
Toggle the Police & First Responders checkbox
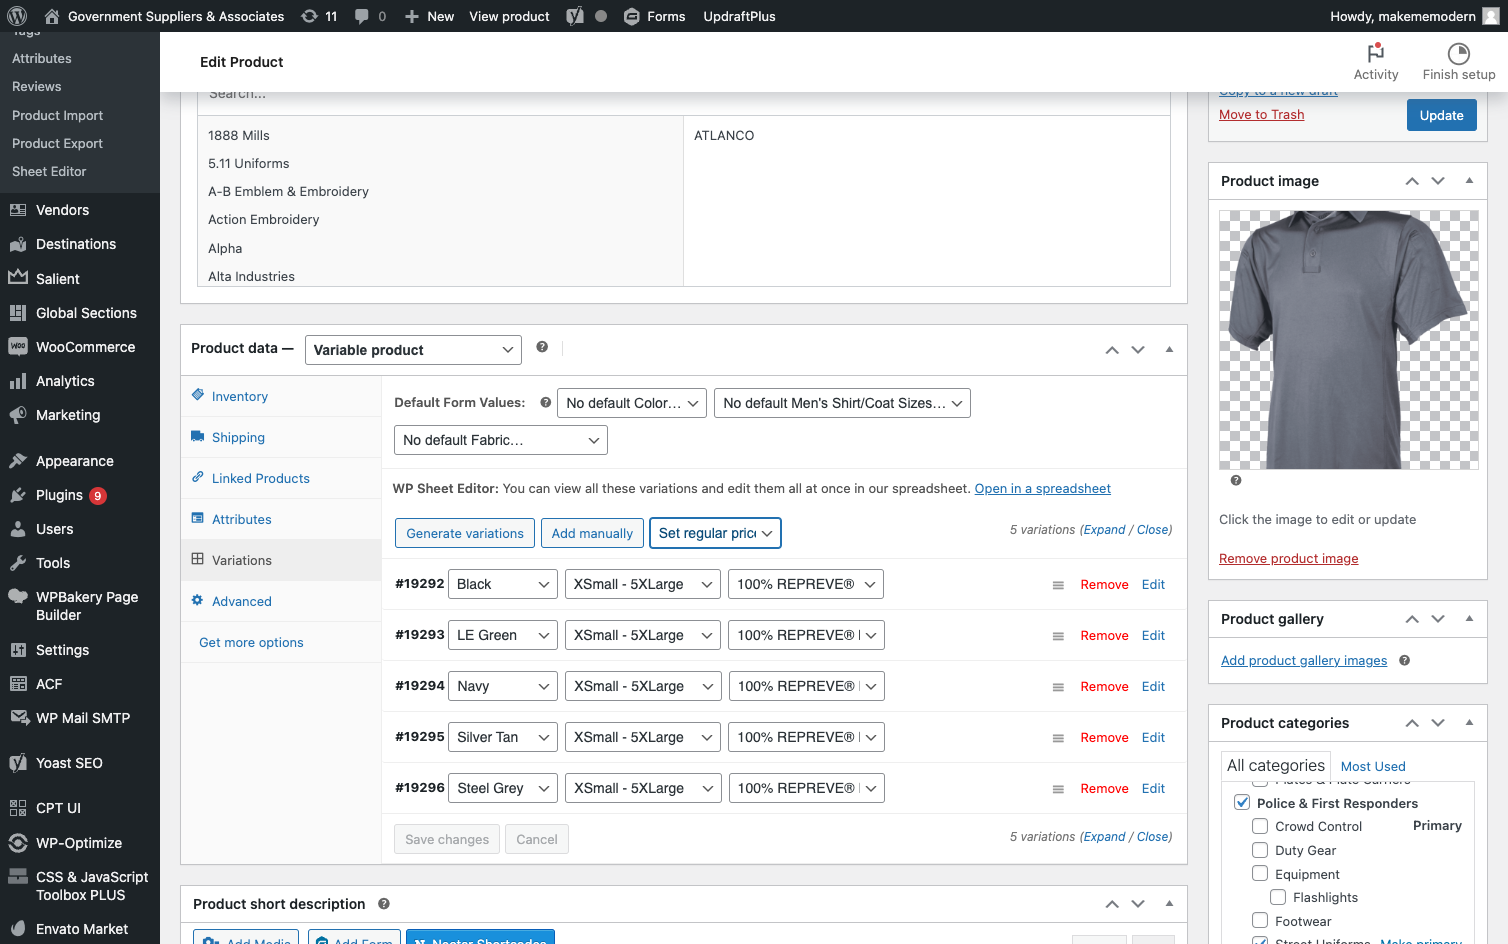(1242, 802)
